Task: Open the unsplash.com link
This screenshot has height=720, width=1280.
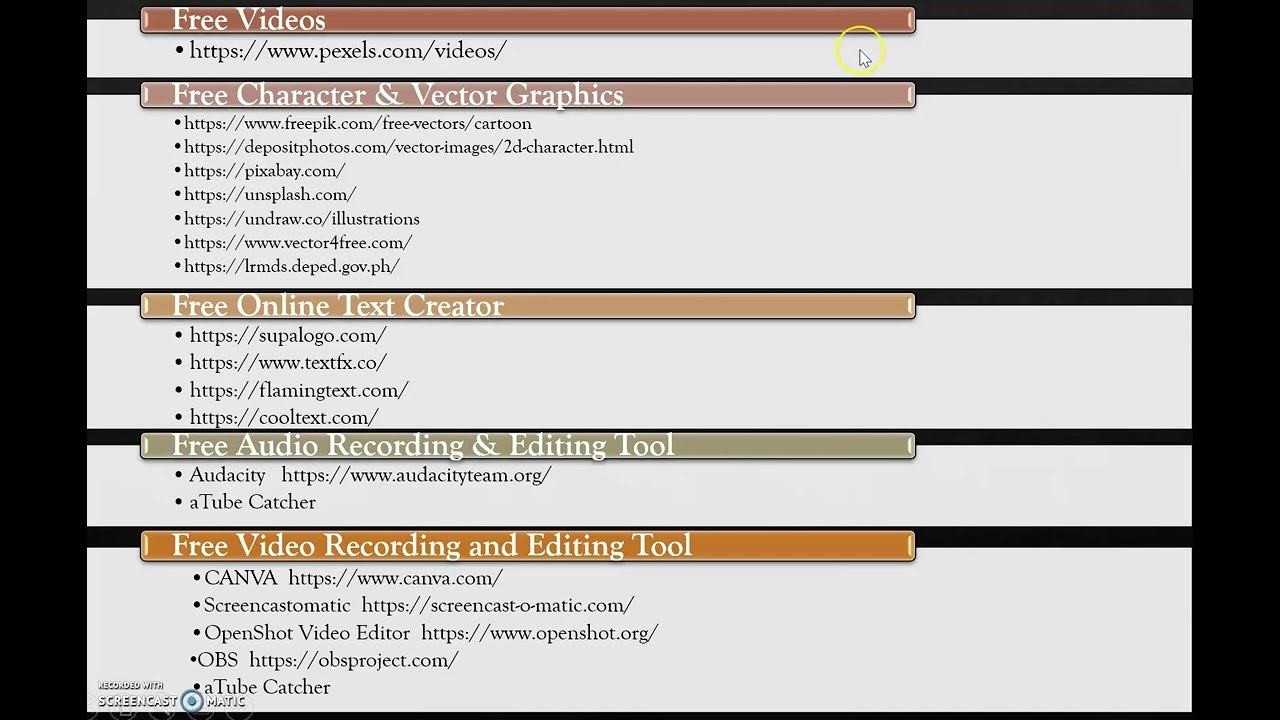Action: (270, 195)
